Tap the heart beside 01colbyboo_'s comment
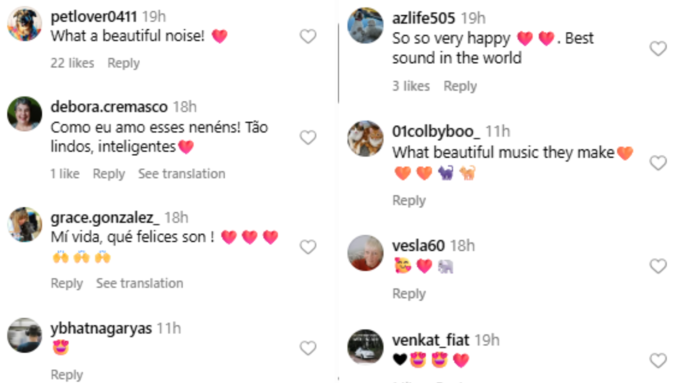Viewport: 680px width, 383px height. [658, 163]
